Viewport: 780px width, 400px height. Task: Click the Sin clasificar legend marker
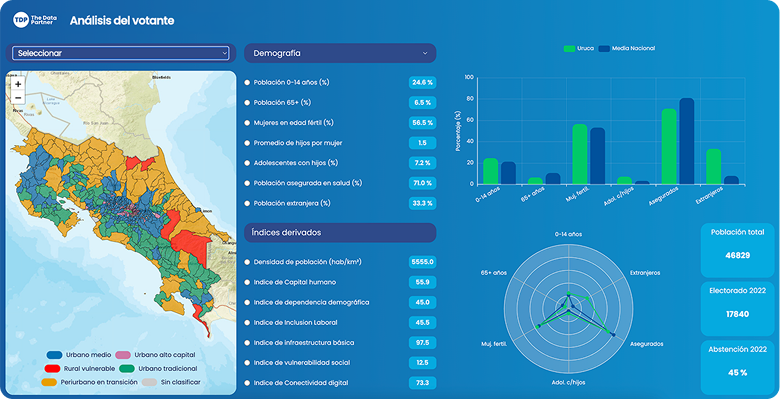pyautogui.click(x=124, y=382)
